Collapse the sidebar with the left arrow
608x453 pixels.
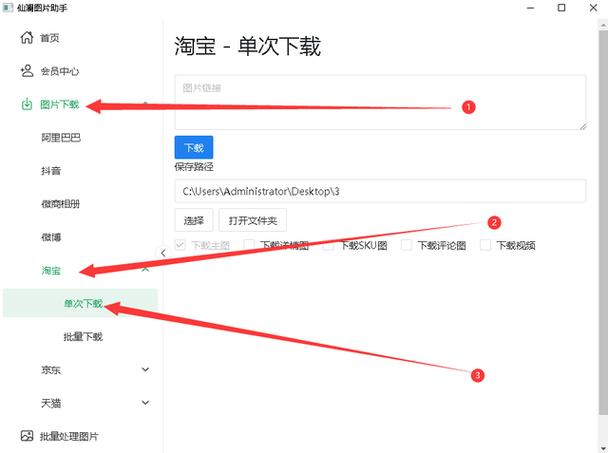(164, 253)
